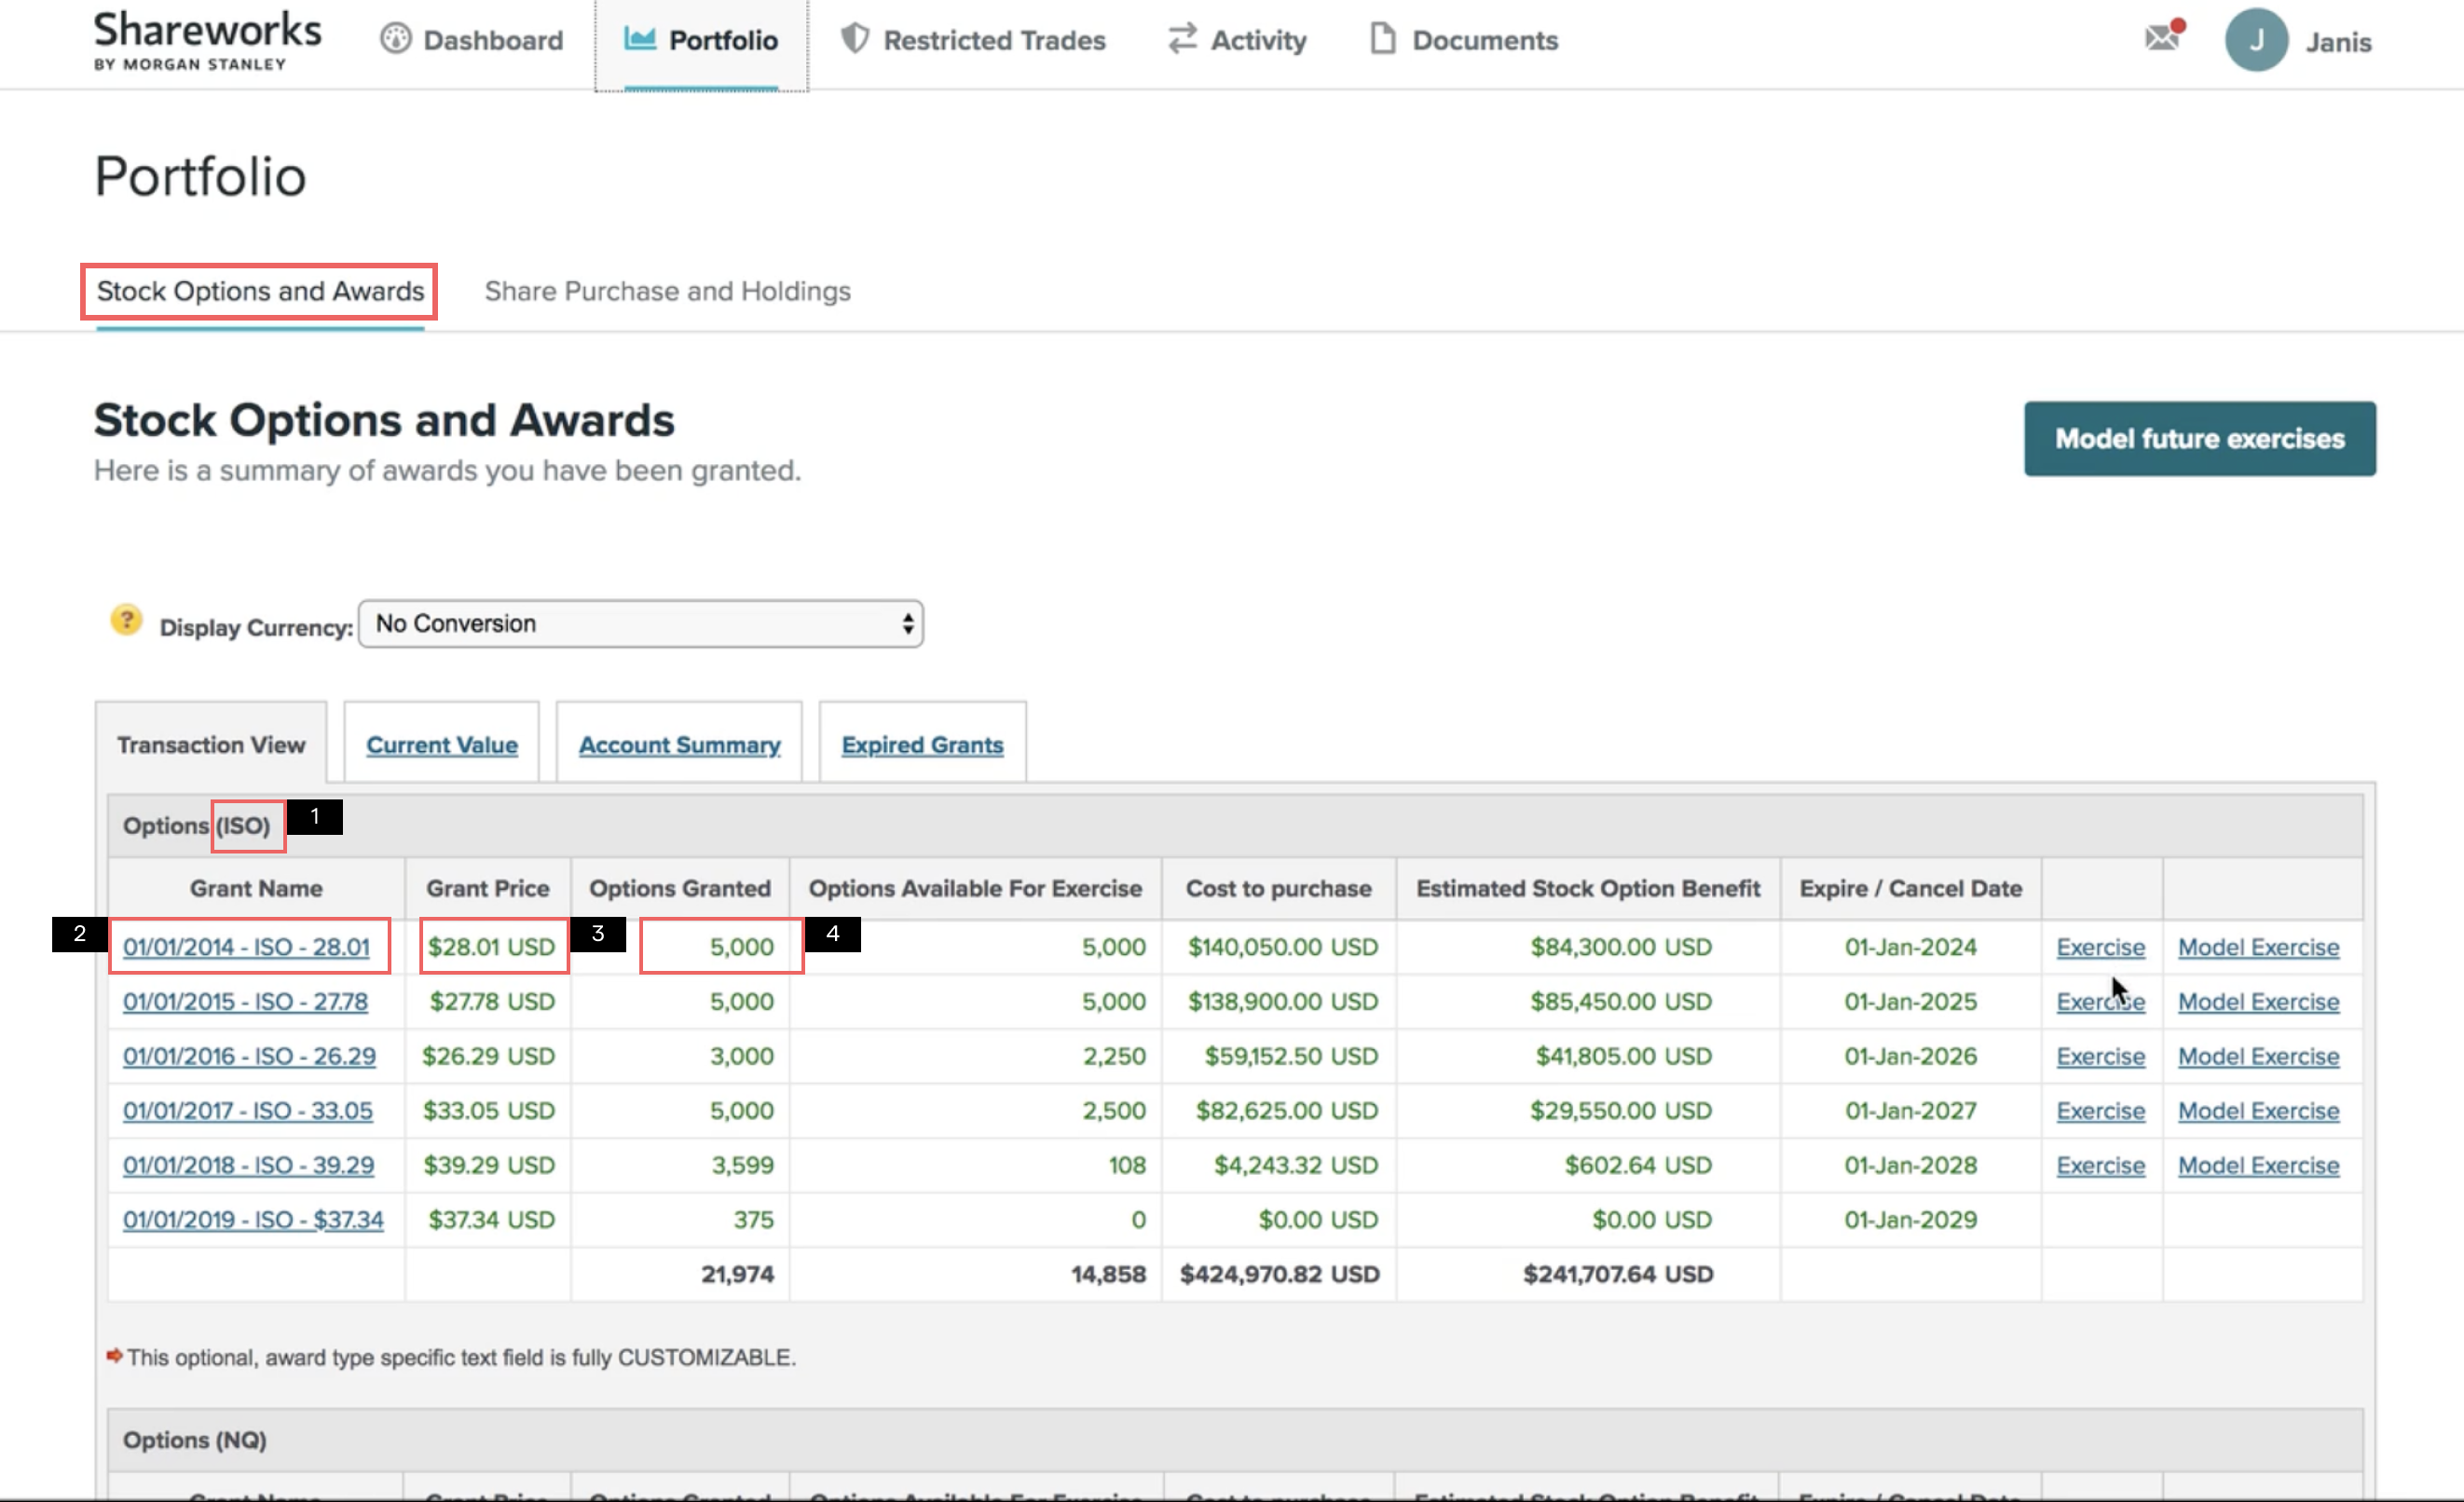Viewport: 2464px width, 1502px height.
Task: Open the Display Currency dropdown
Action: (x=640, y=624)
